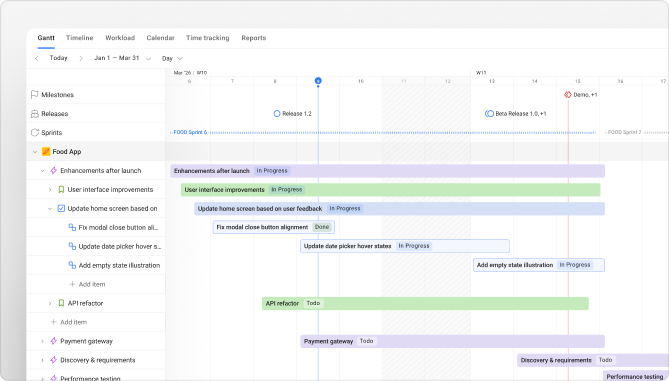Expand User interface improvements row
Viewport: 669px width, 381px height.
(50, 190)
